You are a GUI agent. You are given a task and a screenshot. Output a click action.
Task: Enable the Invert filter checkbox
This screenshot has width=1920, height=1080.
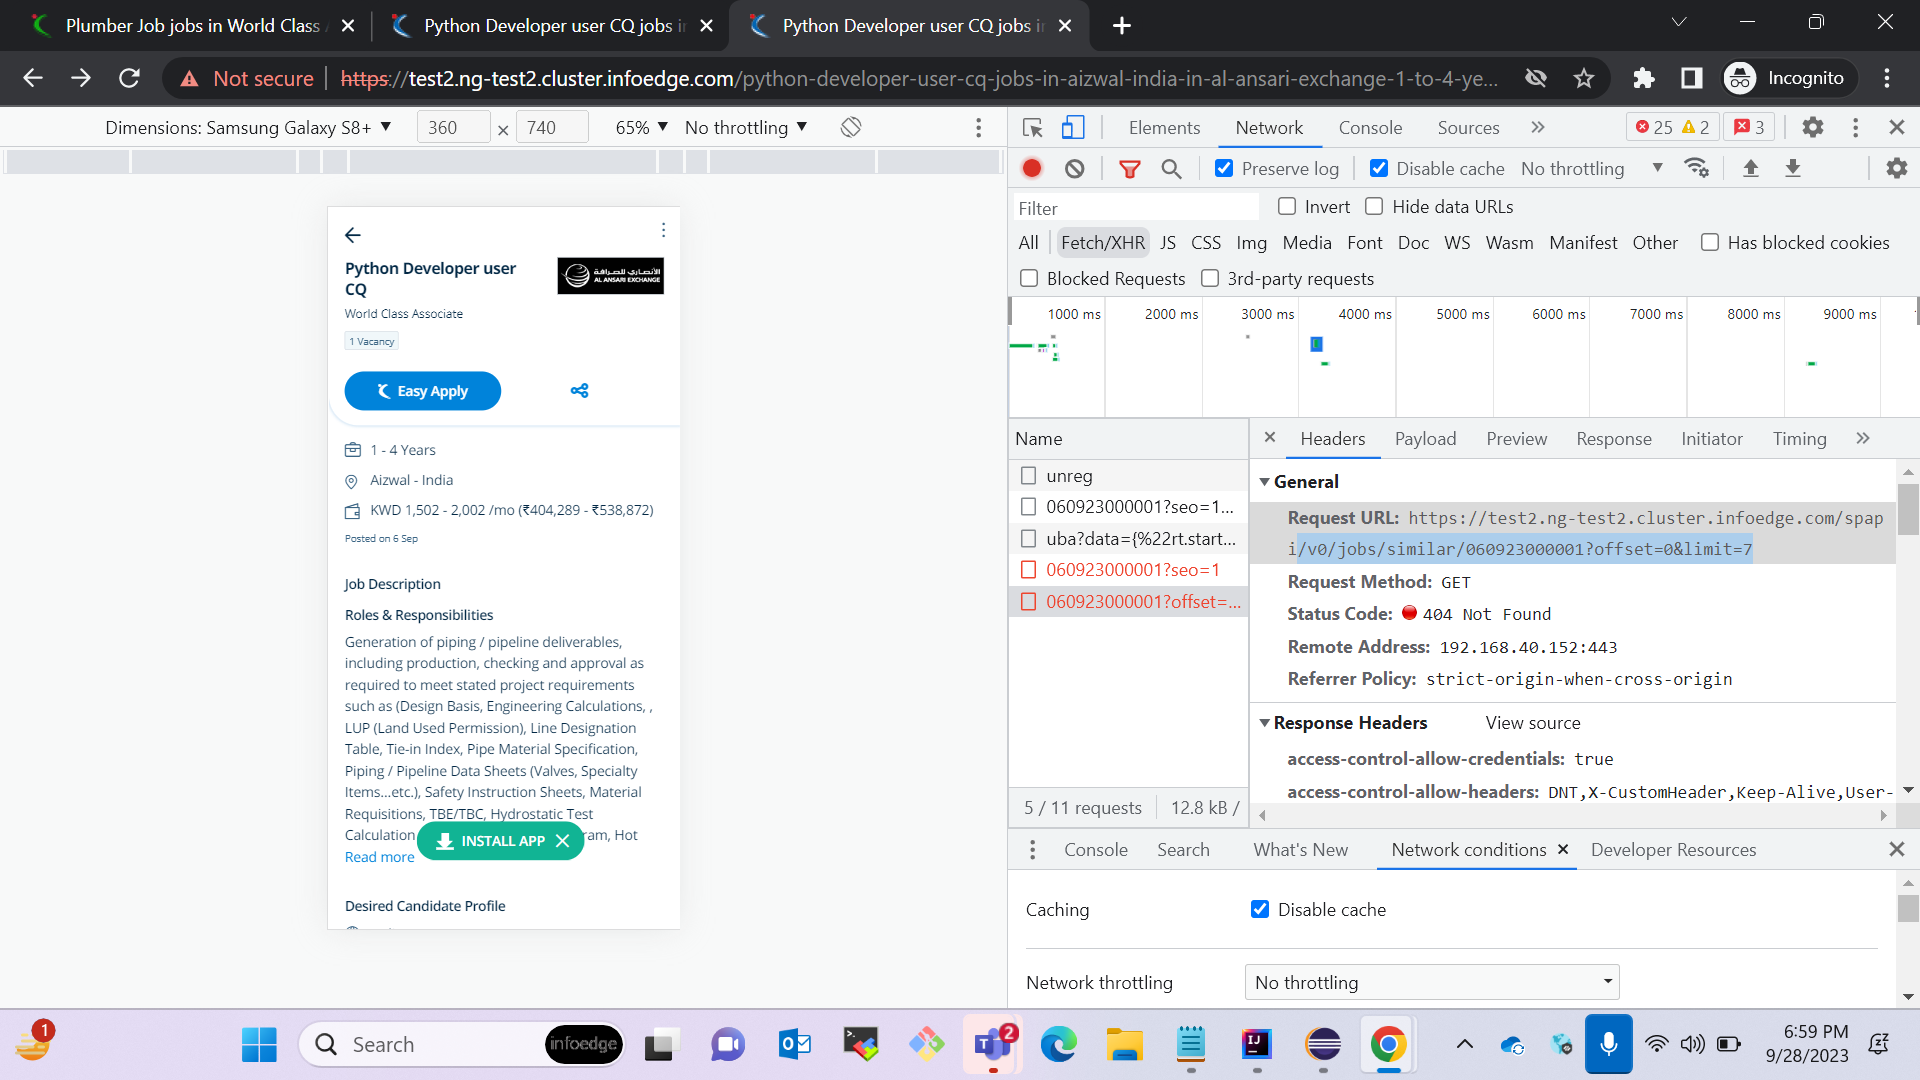tap(1287, 206)
